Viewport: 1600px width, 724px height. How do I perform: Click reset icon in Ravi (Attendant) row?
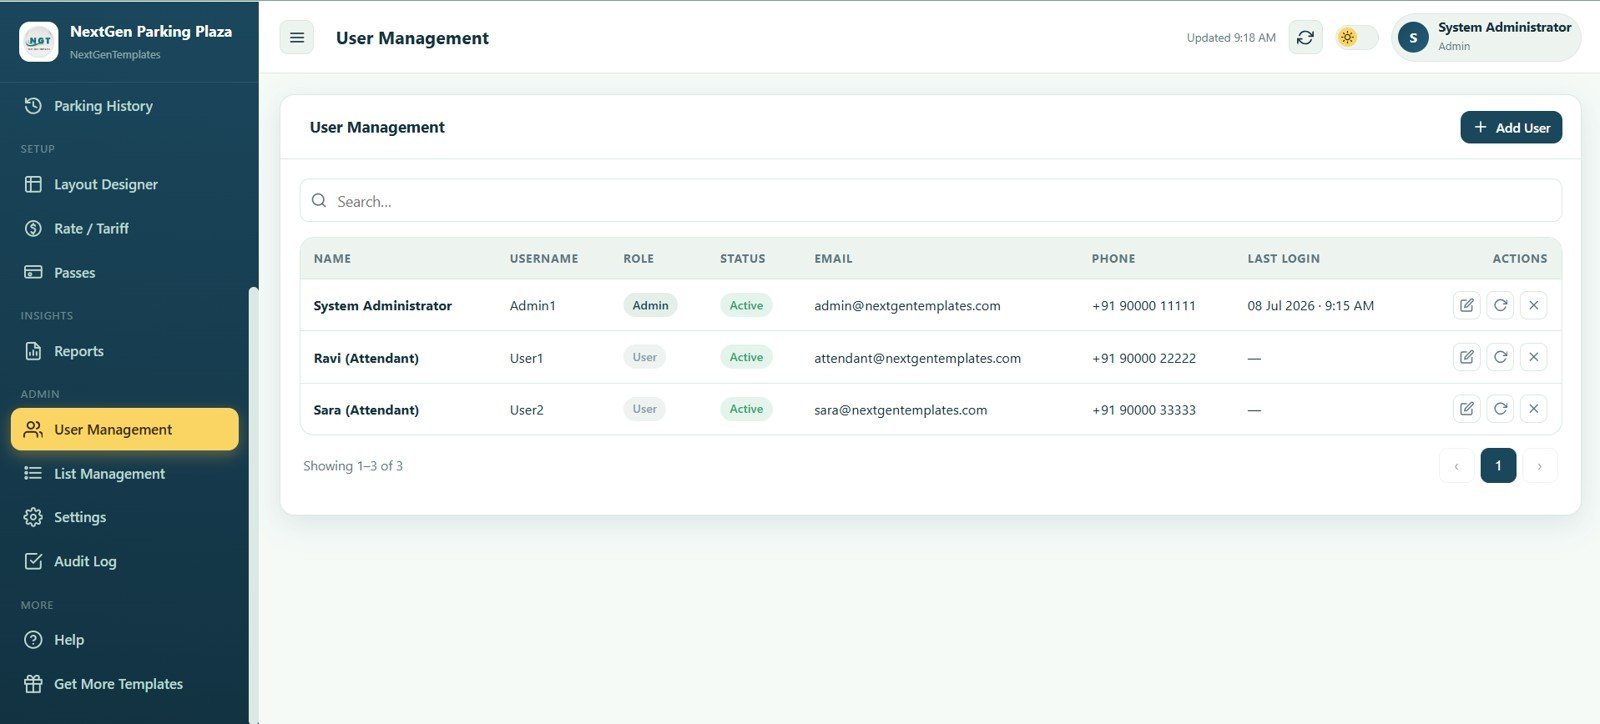point(1500,357)
